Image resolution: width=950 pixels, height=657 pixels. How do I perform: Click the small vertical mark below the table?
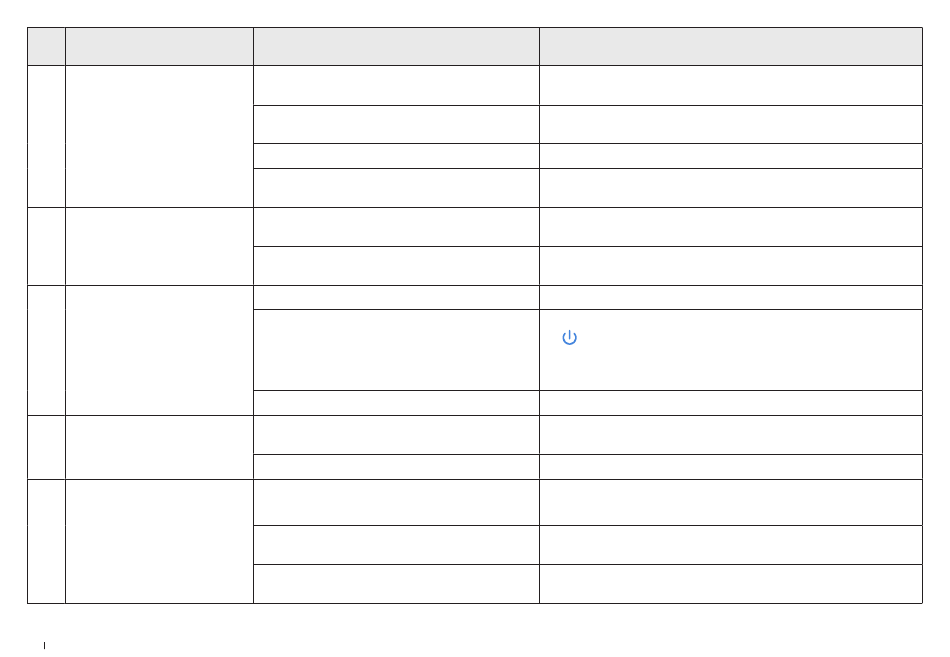pos(44,645)
